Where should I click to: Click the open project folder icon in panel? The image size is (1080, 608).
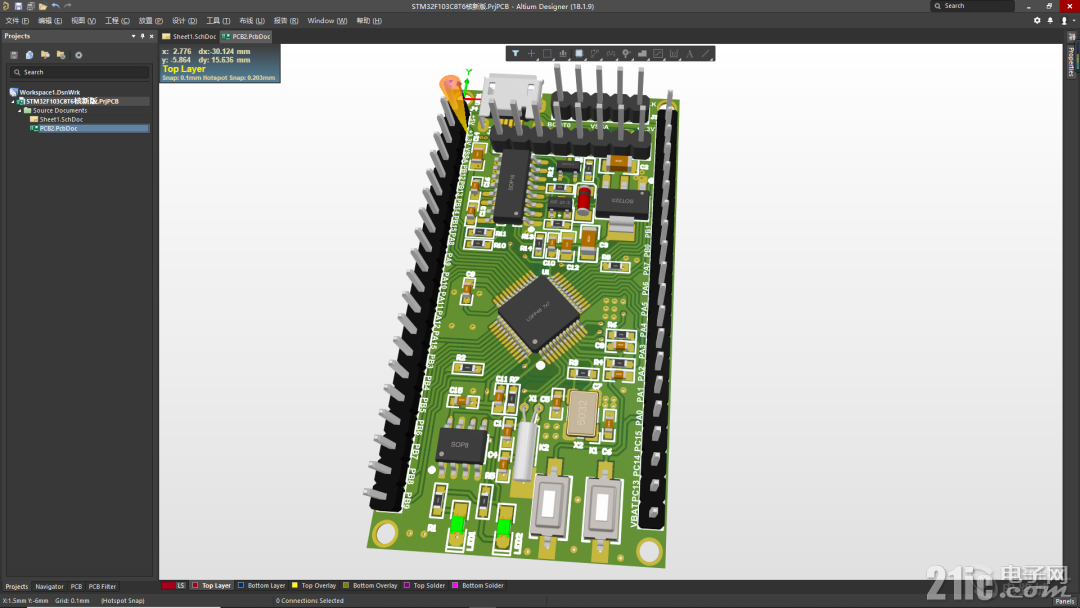(45, 55)
